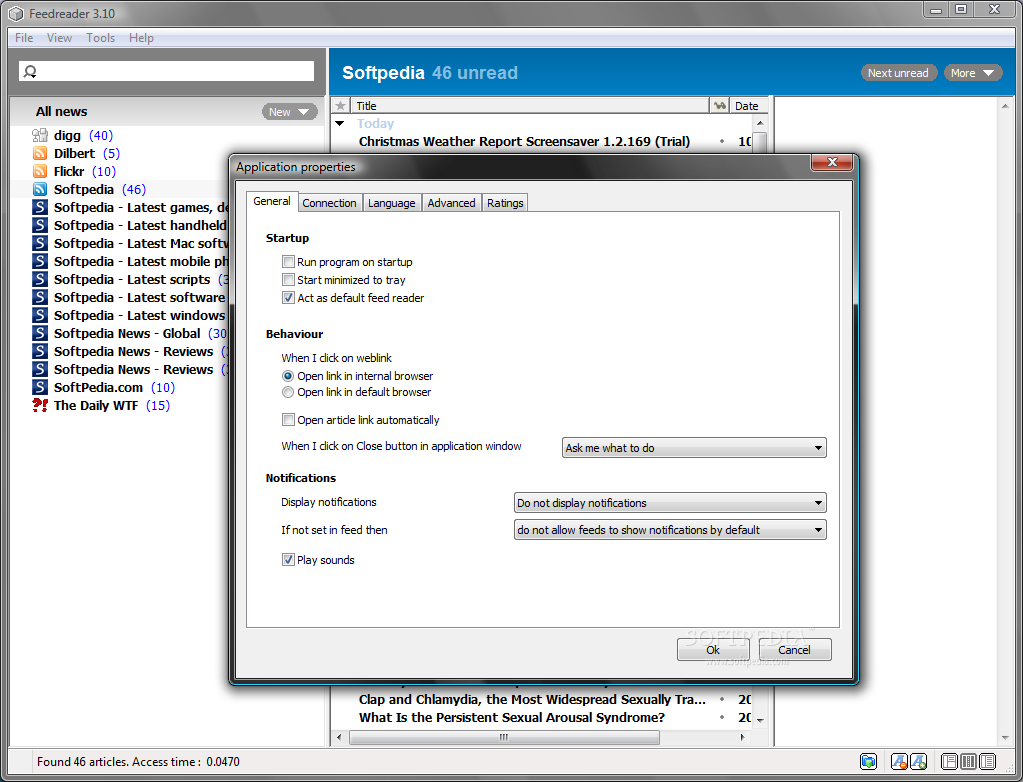Screen dimensions: 1023x782
Task: Click the Flickr RSS feed icon
Action: pos(40,171)
